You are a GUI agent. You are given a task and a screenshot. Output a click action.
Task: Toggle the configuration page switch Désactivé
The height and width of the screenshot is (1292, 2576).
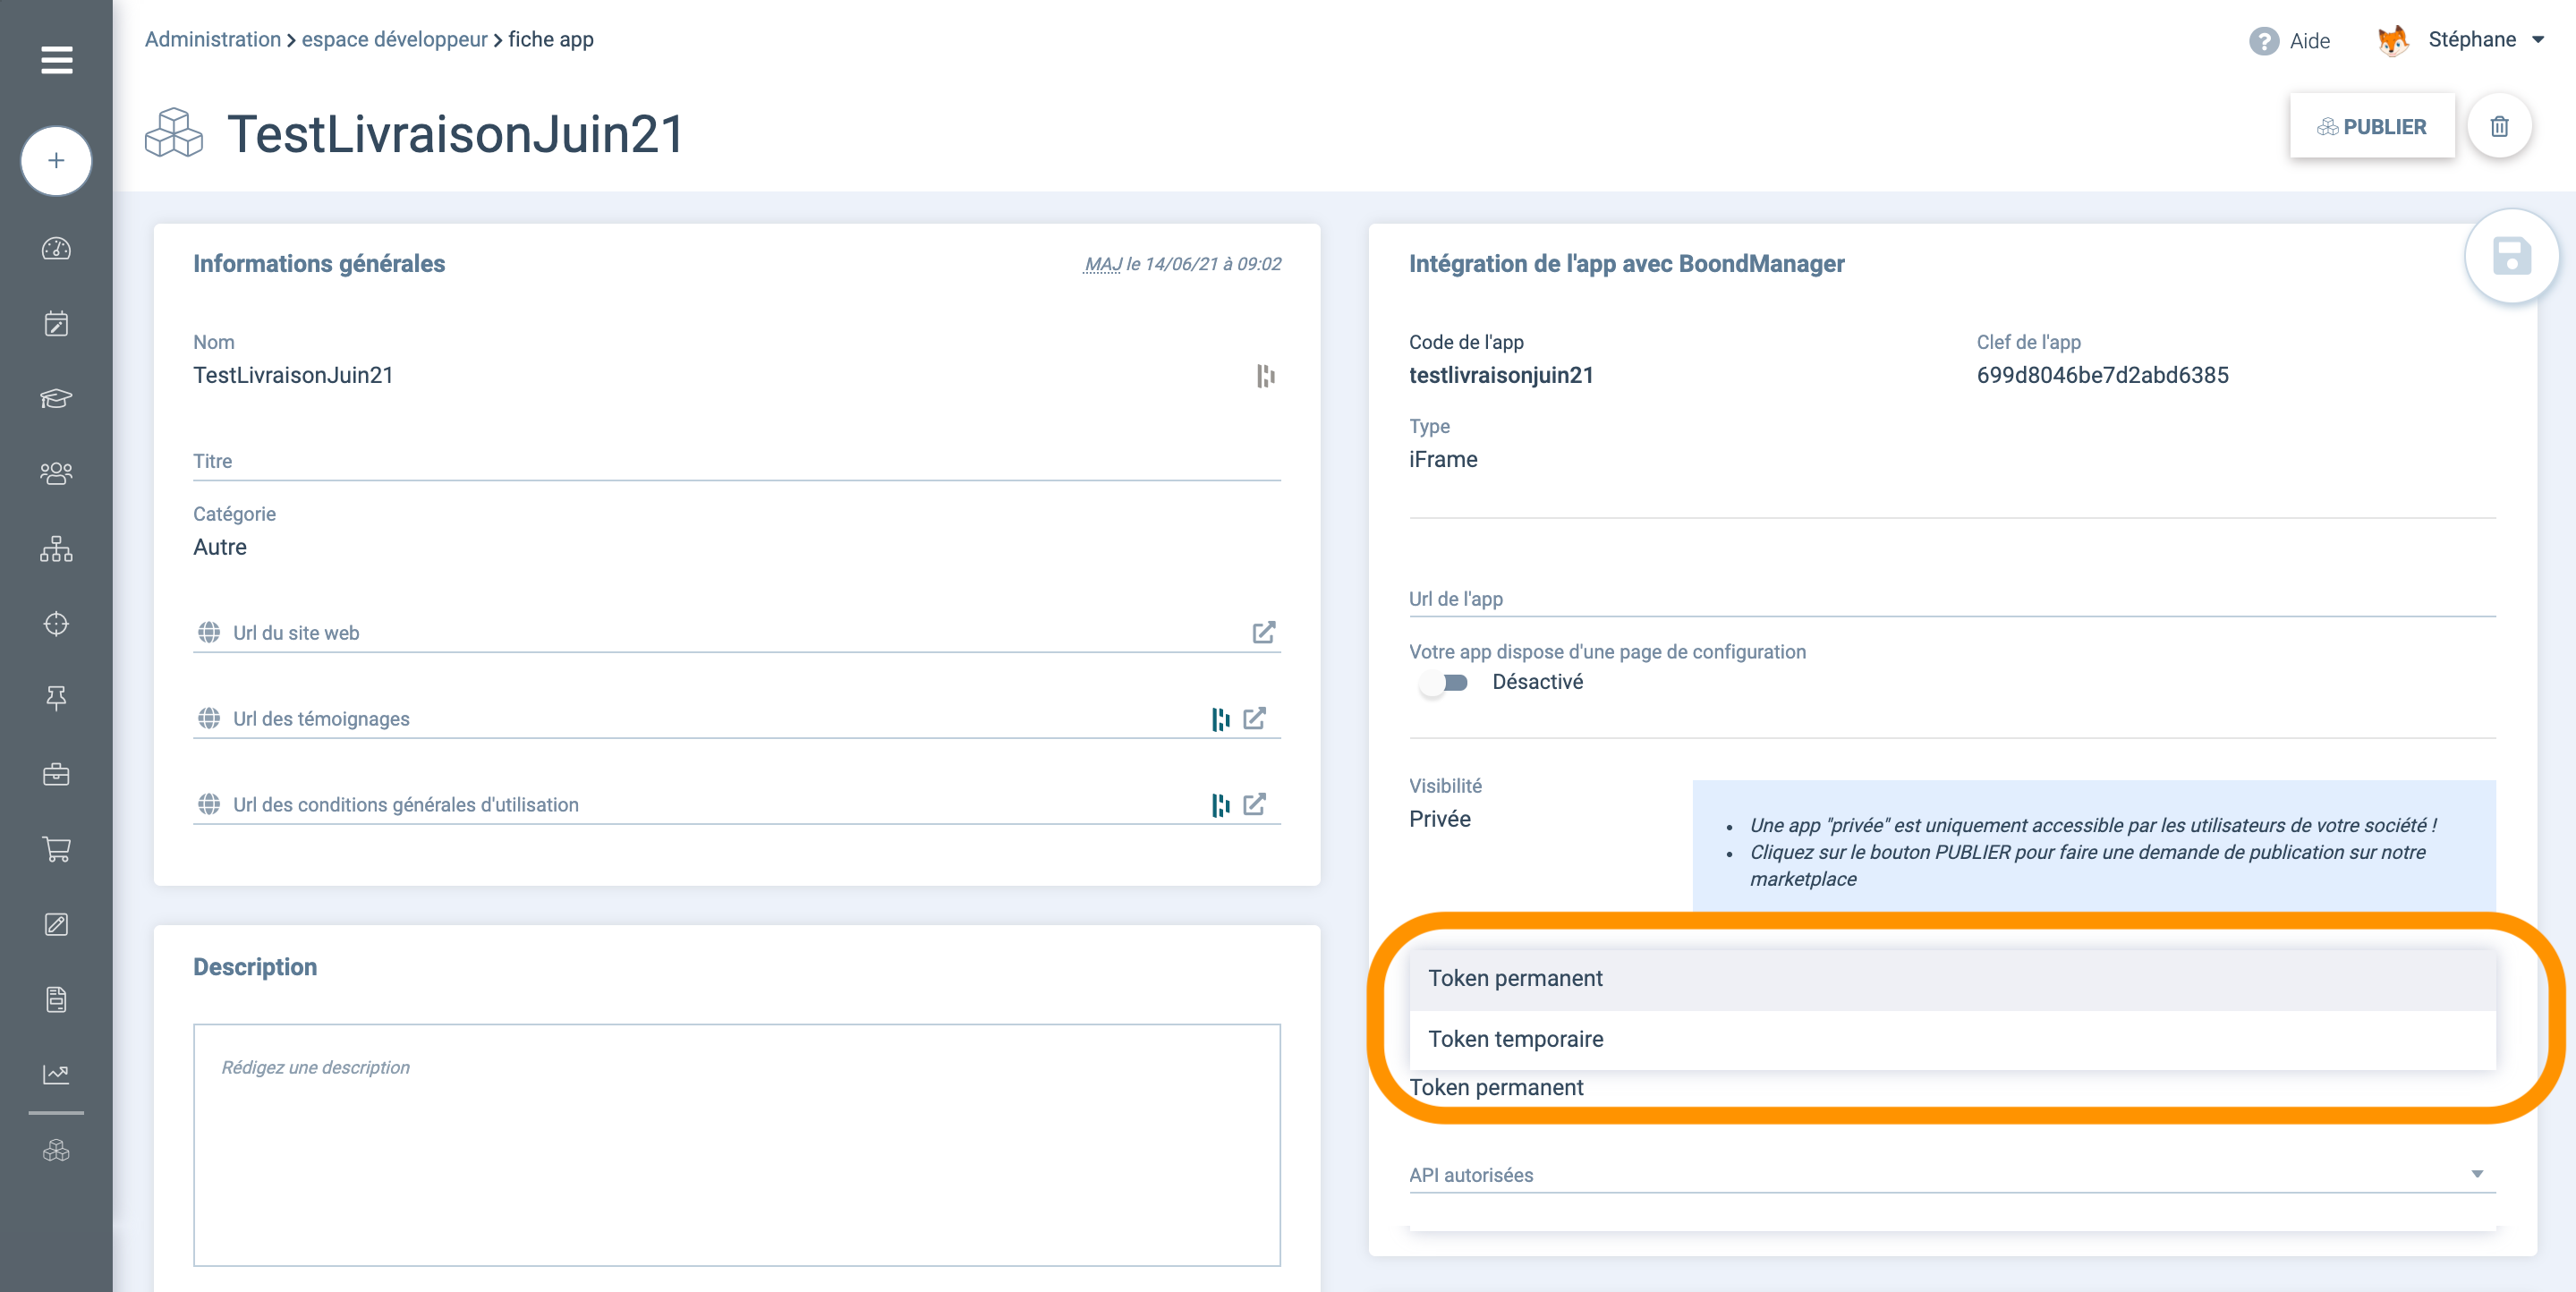click(x=1445, y=682)
